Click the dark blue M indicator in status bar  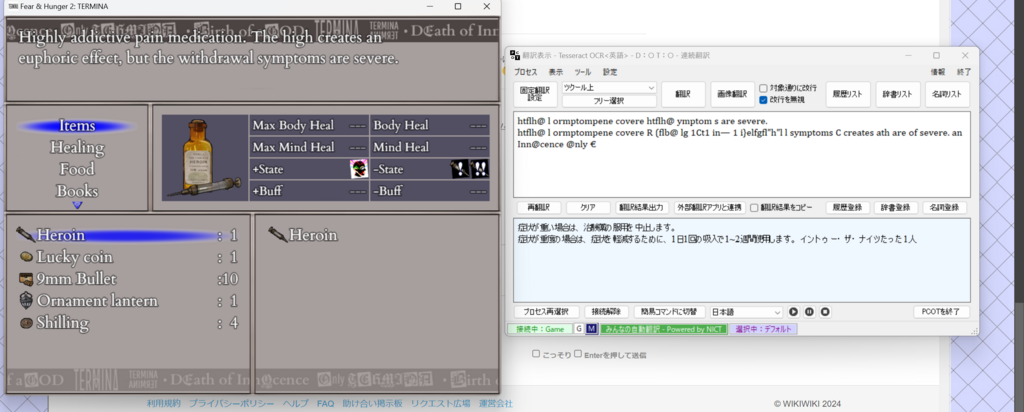(x=591, y=329)
